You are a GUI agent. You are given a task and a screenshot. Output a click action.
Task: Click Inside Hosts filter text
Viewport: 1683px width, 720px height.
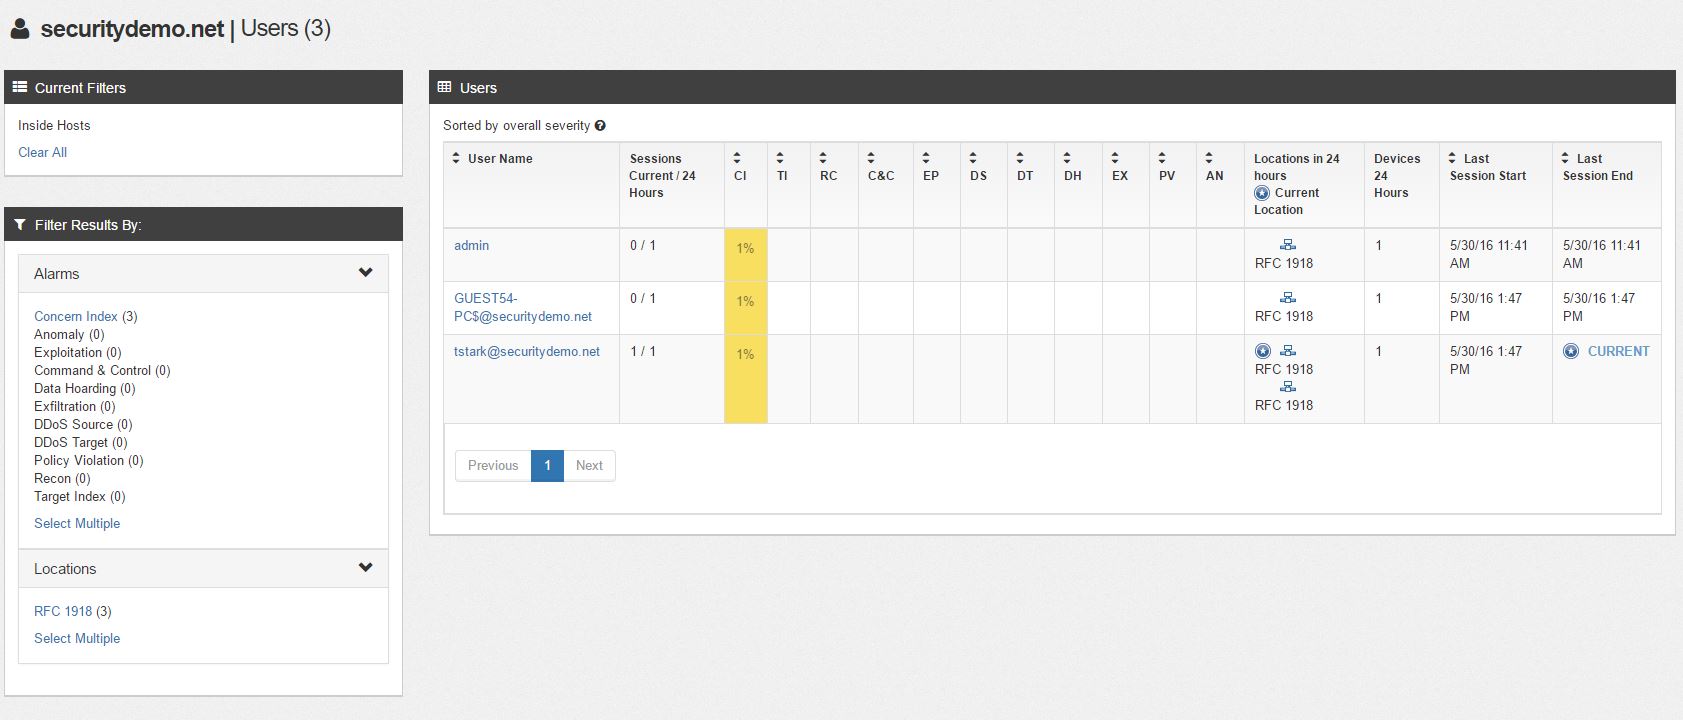point(54,125)
